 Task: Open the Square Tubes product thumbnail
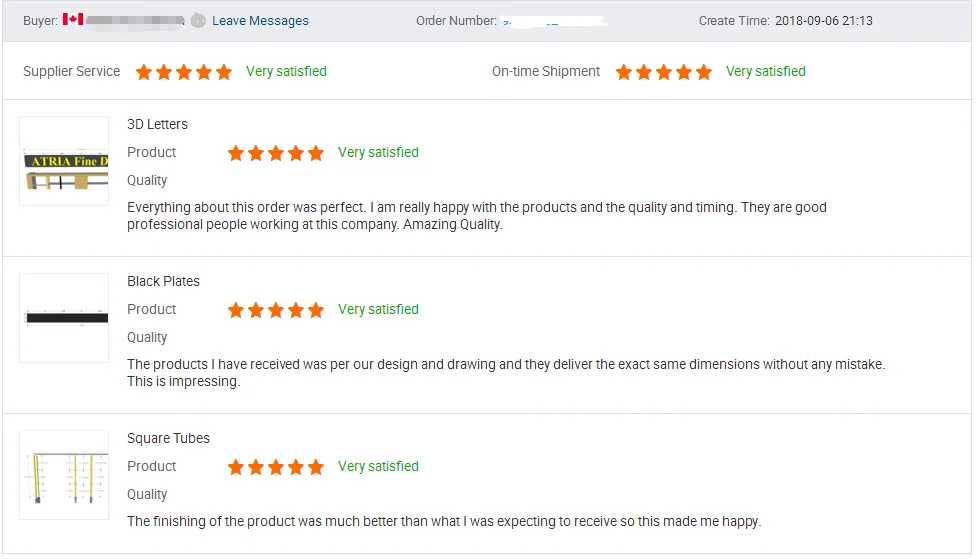point(64,475)
